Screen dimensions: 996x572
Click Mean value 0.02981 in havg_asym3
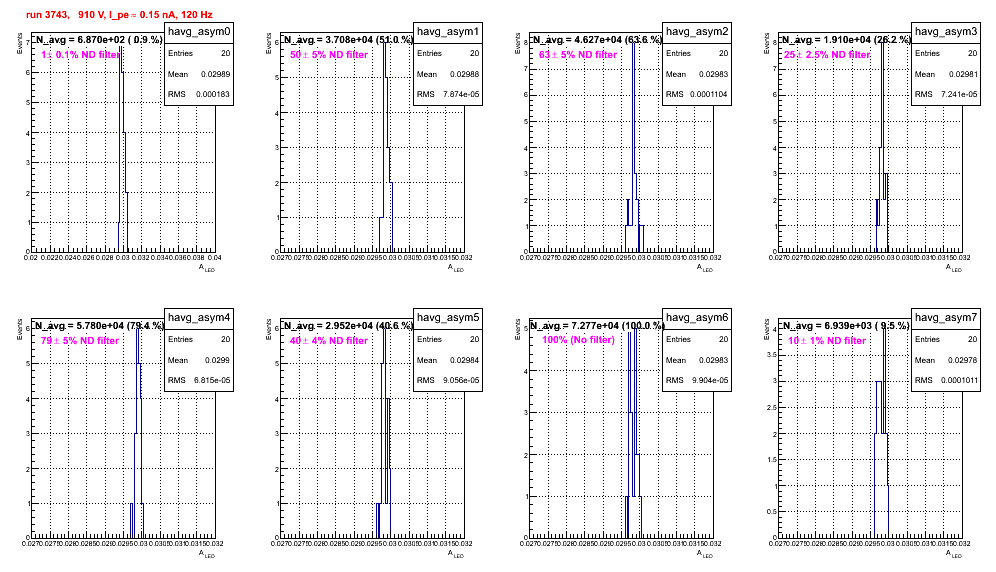click(962, 74)
